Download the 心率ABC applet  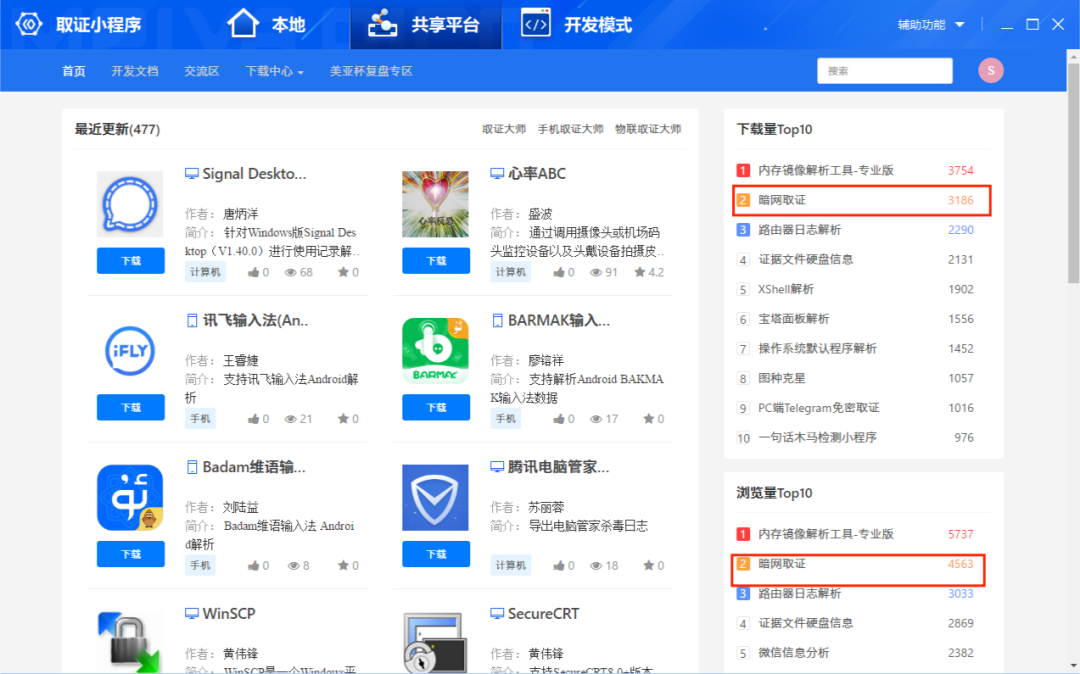coord(436,261)
